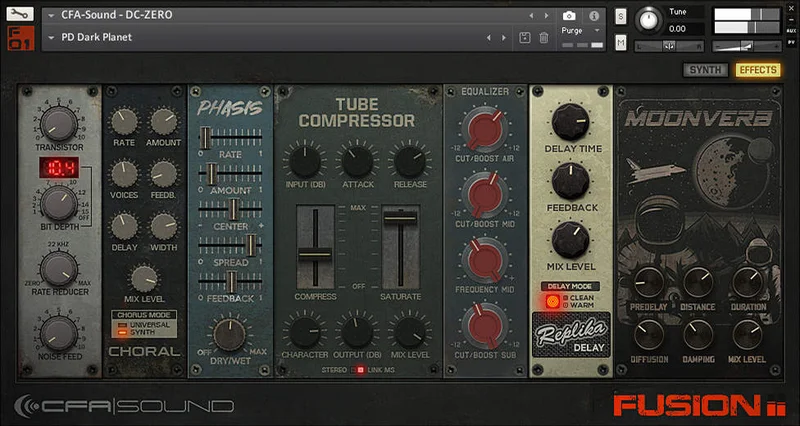Click the header volume slider

pyautogui.click(x=746, y=46)
